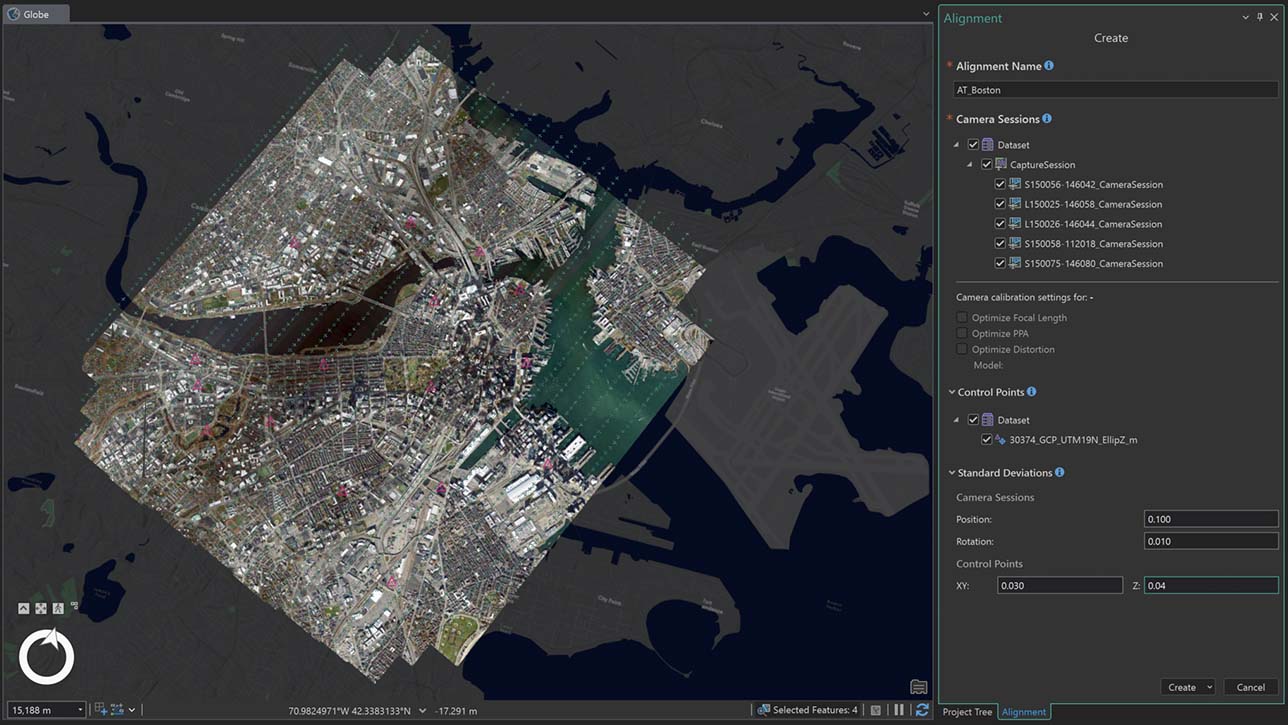The height and width of the screenshot is (725, 1288).
Task: Open the 15,188 m scale dropdown
Action: click(79, 710)
